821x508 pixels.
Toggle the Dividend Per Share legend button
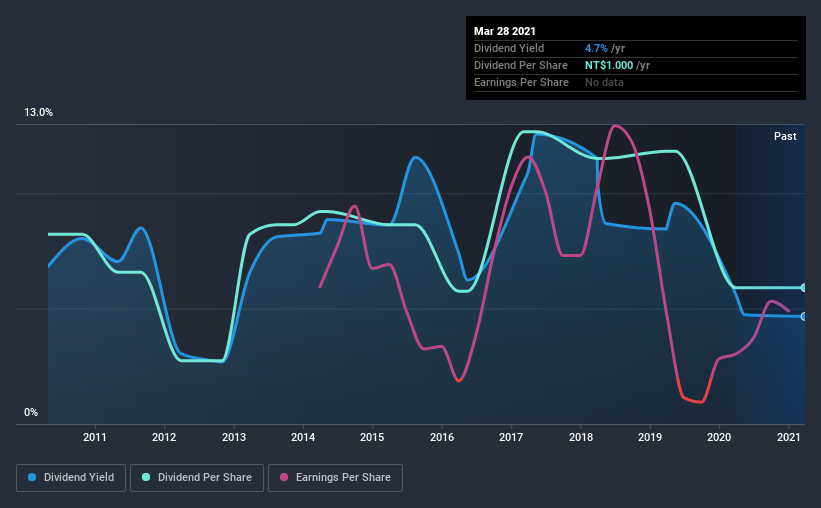tap(197, 478)
